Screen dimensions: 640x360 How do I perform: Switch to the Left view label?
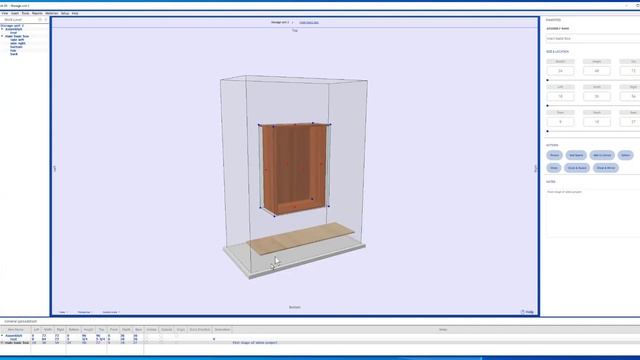click(x=54, y=168)
